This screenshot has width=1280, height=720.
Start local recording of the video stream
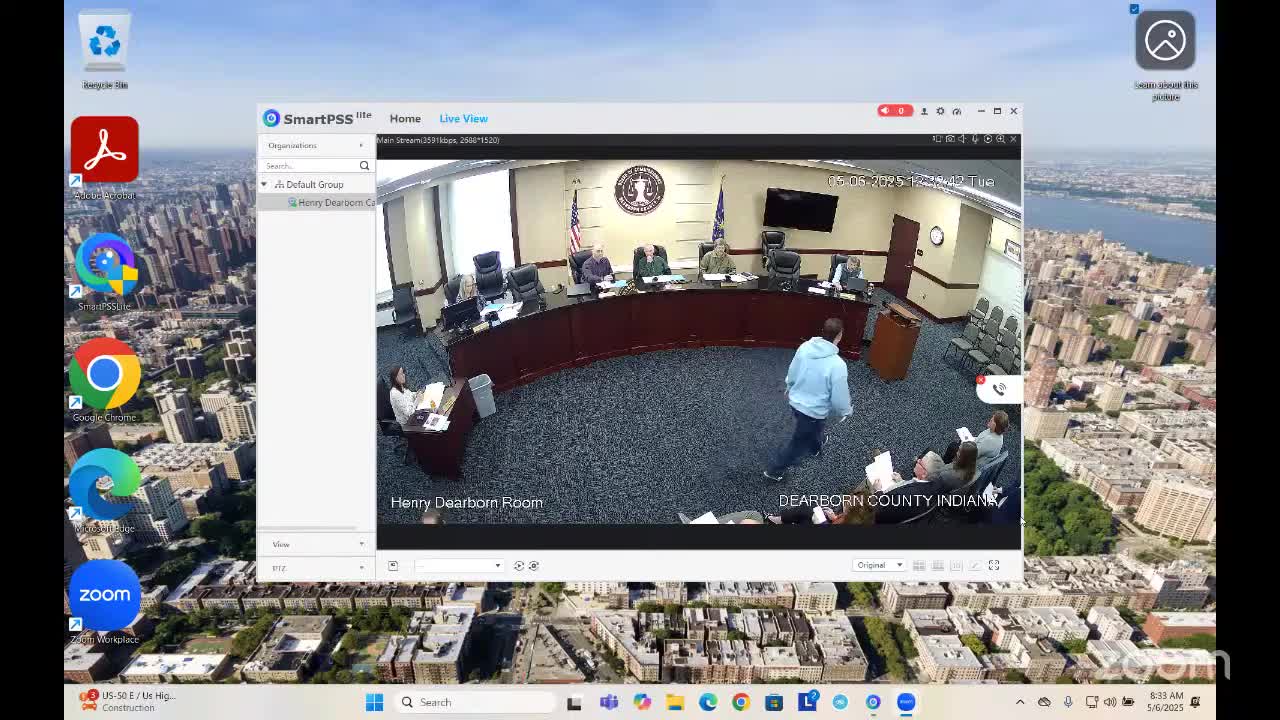point(988,140)
